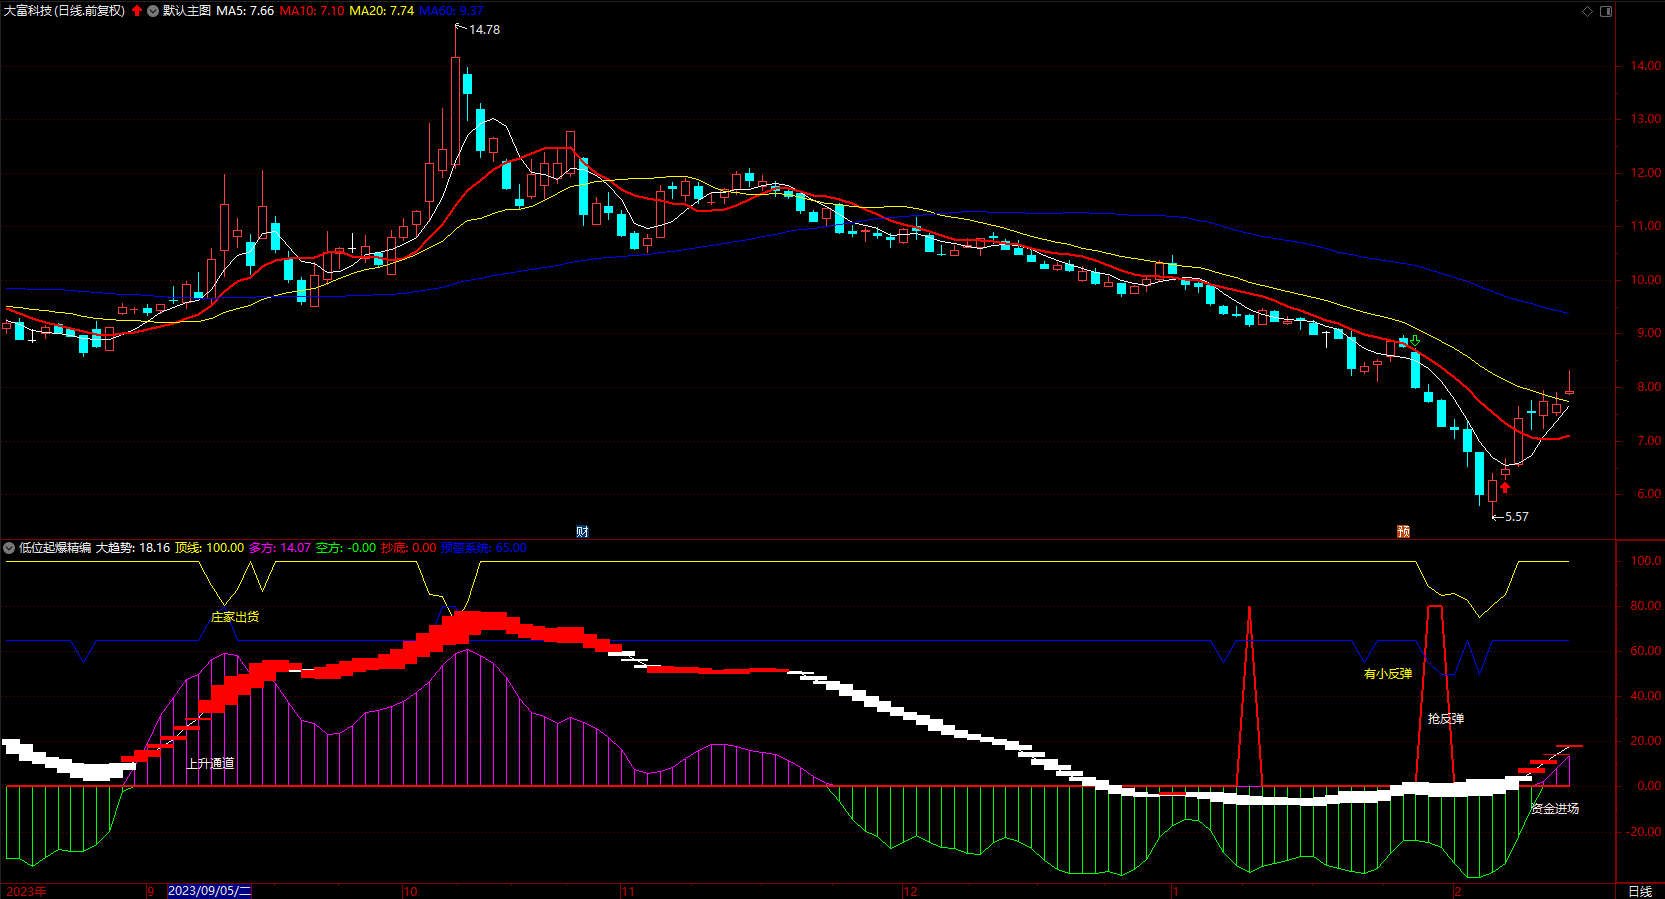
Task: Click the 5.57 low price marker
Action: (x=1516, y=517)
